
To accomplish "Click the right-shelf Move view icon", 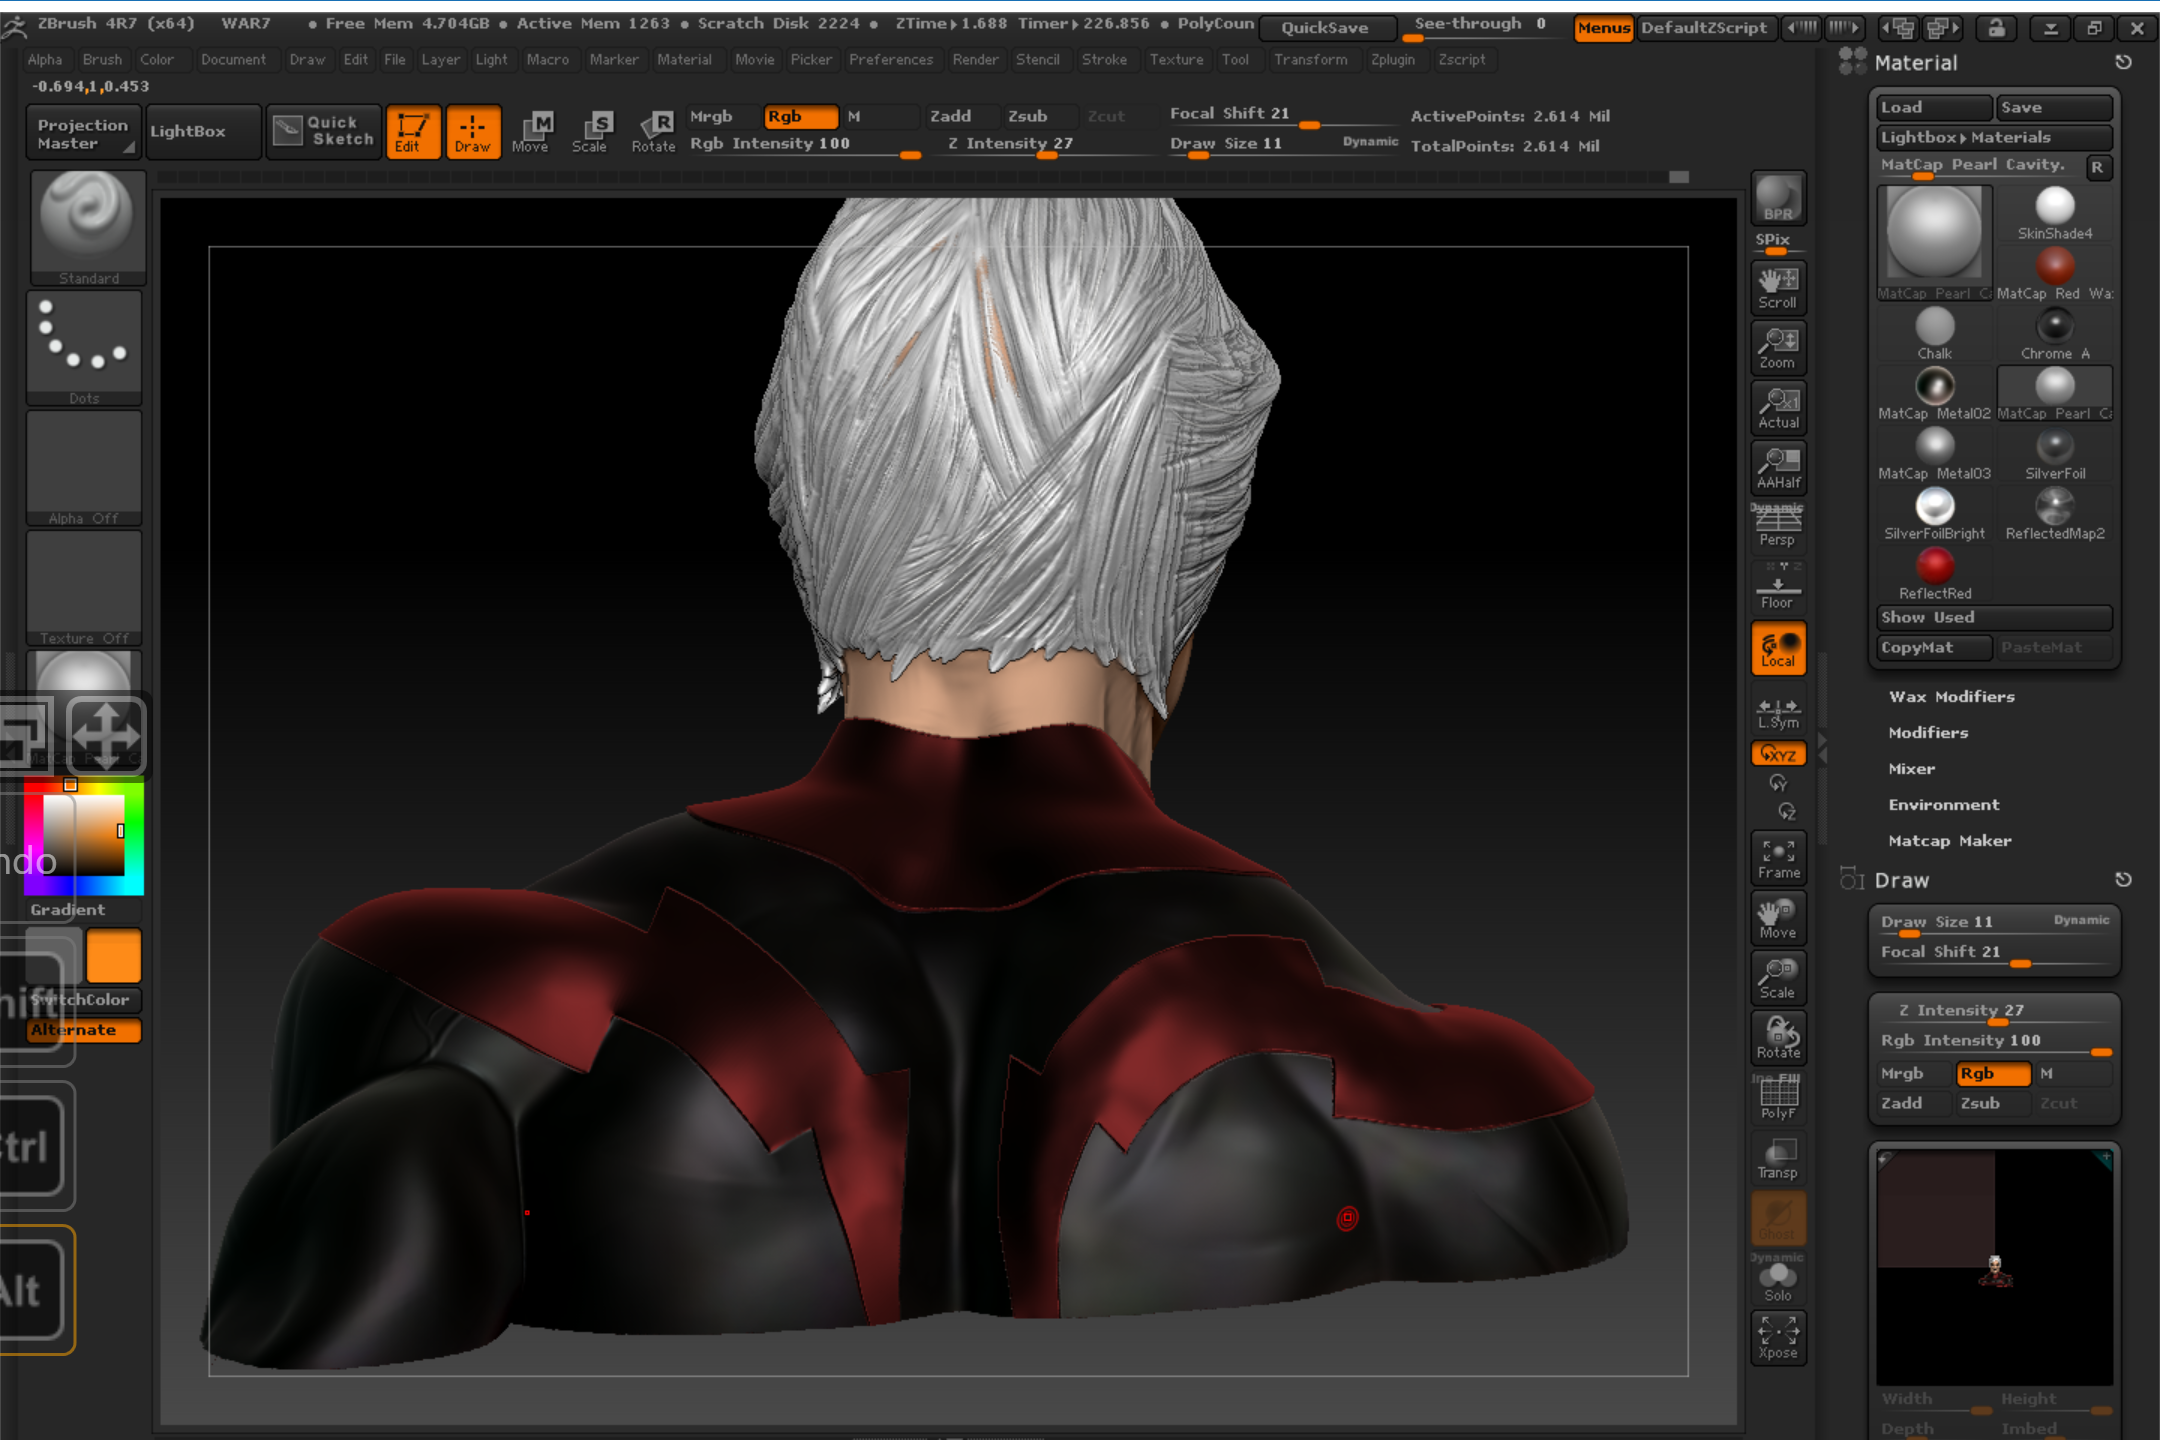I will tap(1778, 918).
